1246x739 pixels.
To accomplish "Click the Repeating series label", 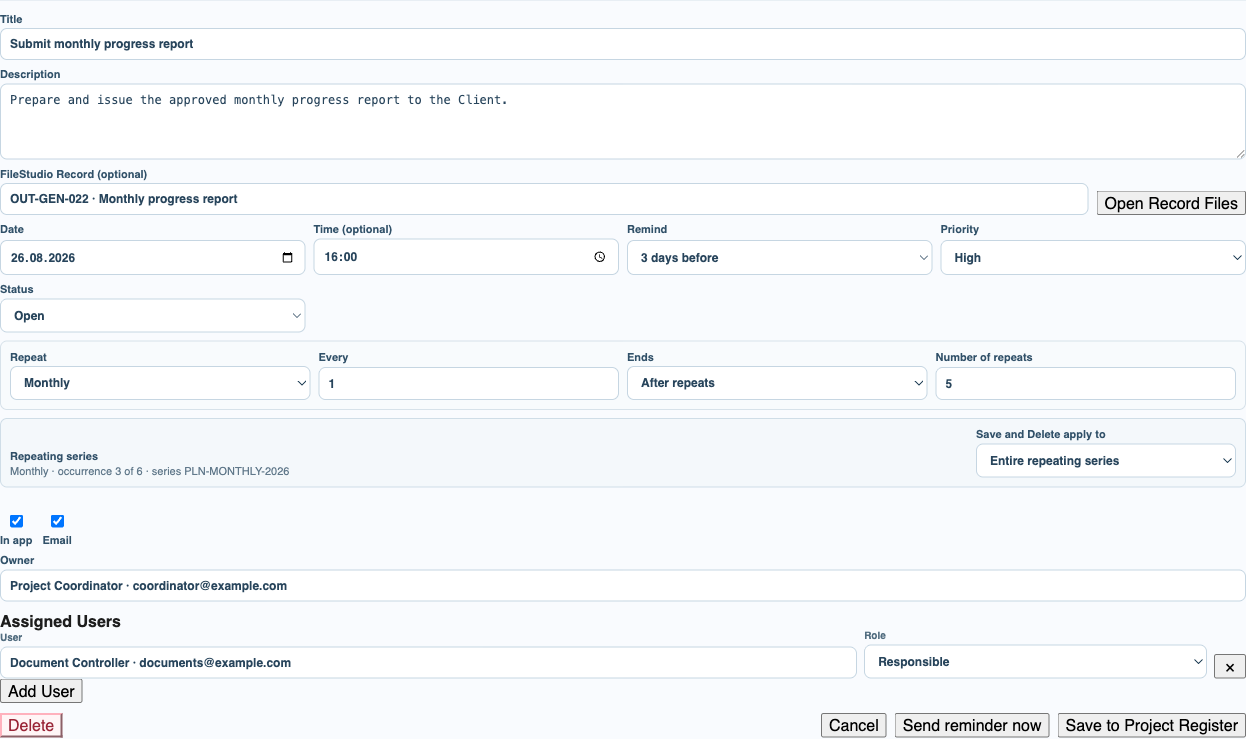I will coord(54,456).
